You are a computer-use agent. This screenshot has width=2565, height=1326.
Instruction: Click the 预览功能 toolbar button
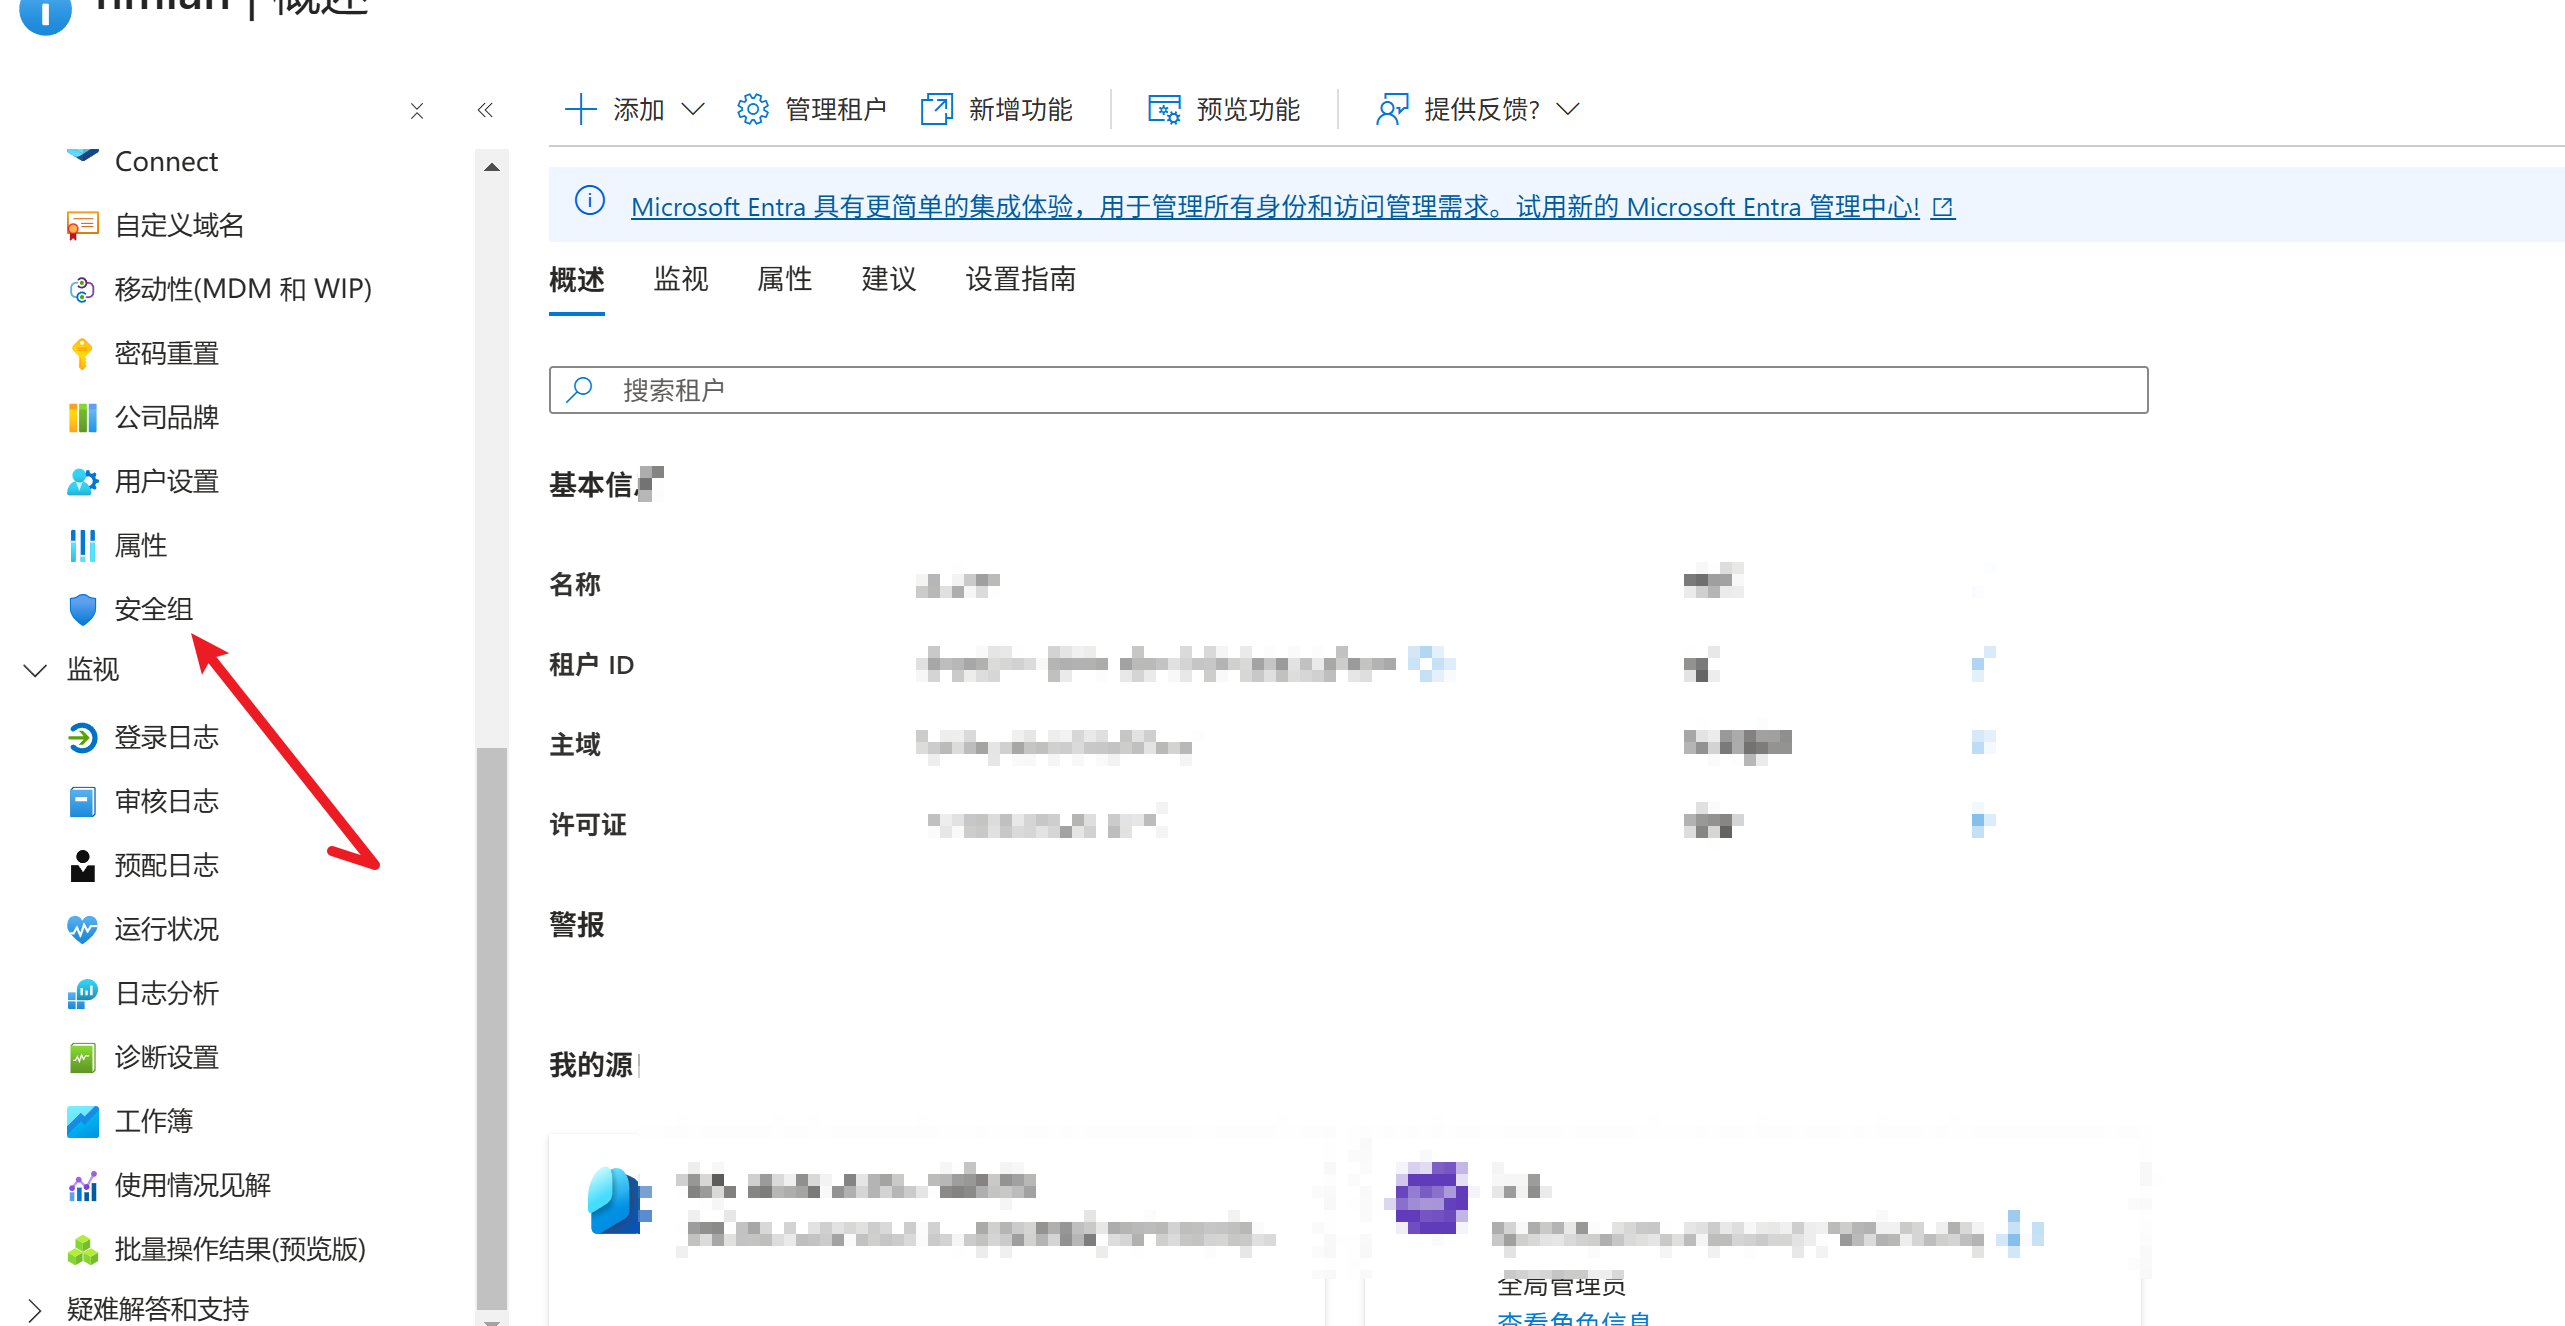pos(1224,109)
